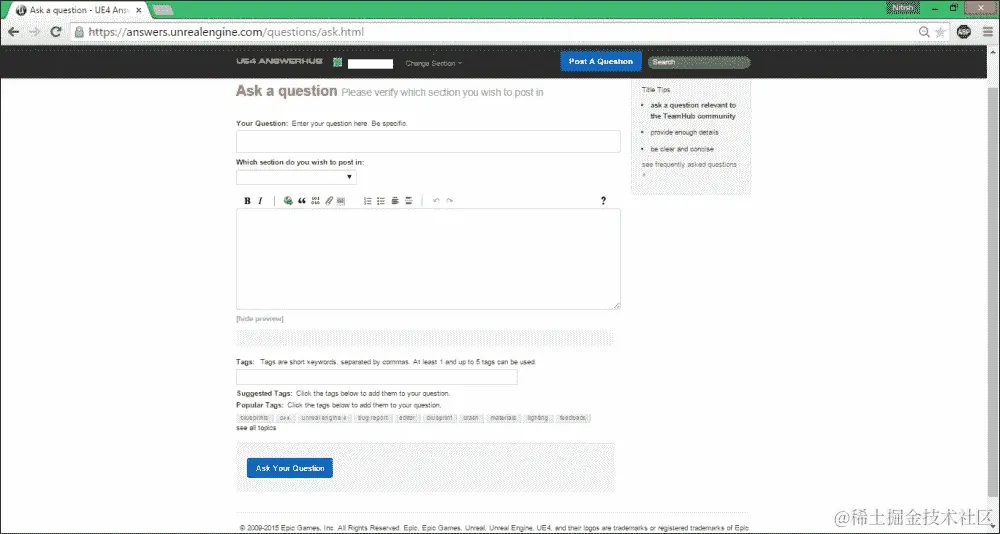
Task: Submit with the Ask Your Question button
Action: pyautogui.click(x=290, y=468)
